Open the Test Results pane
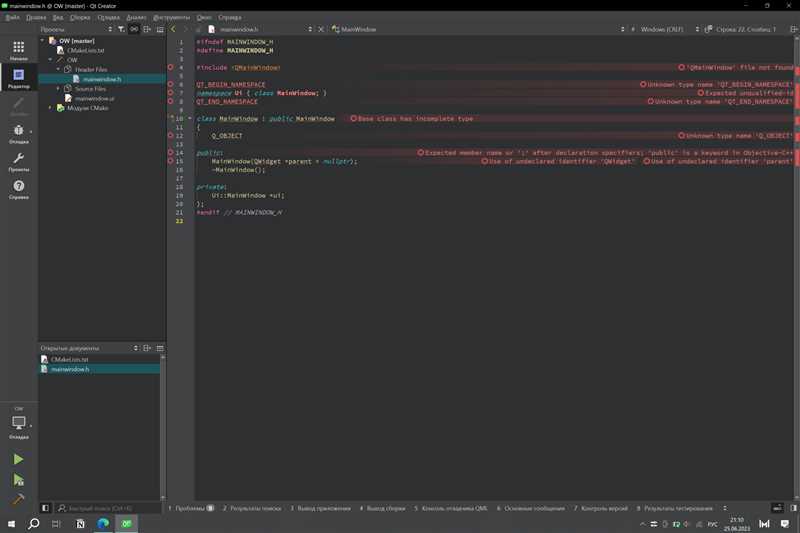The width and height of the screenshot is (800, 533). (x=674, y=508)
